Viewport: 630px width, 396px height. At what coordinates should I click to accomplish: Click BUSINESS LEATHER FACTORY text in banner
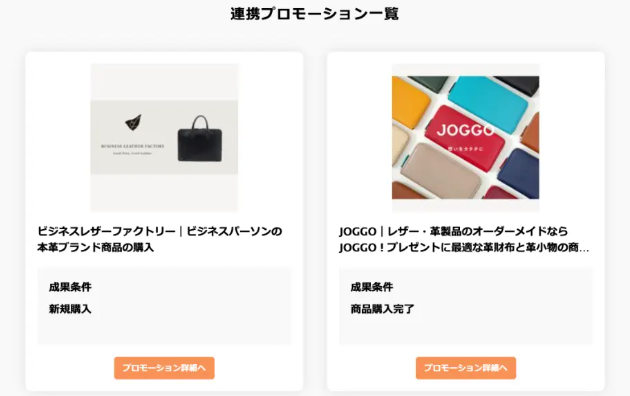coord(133,146)
